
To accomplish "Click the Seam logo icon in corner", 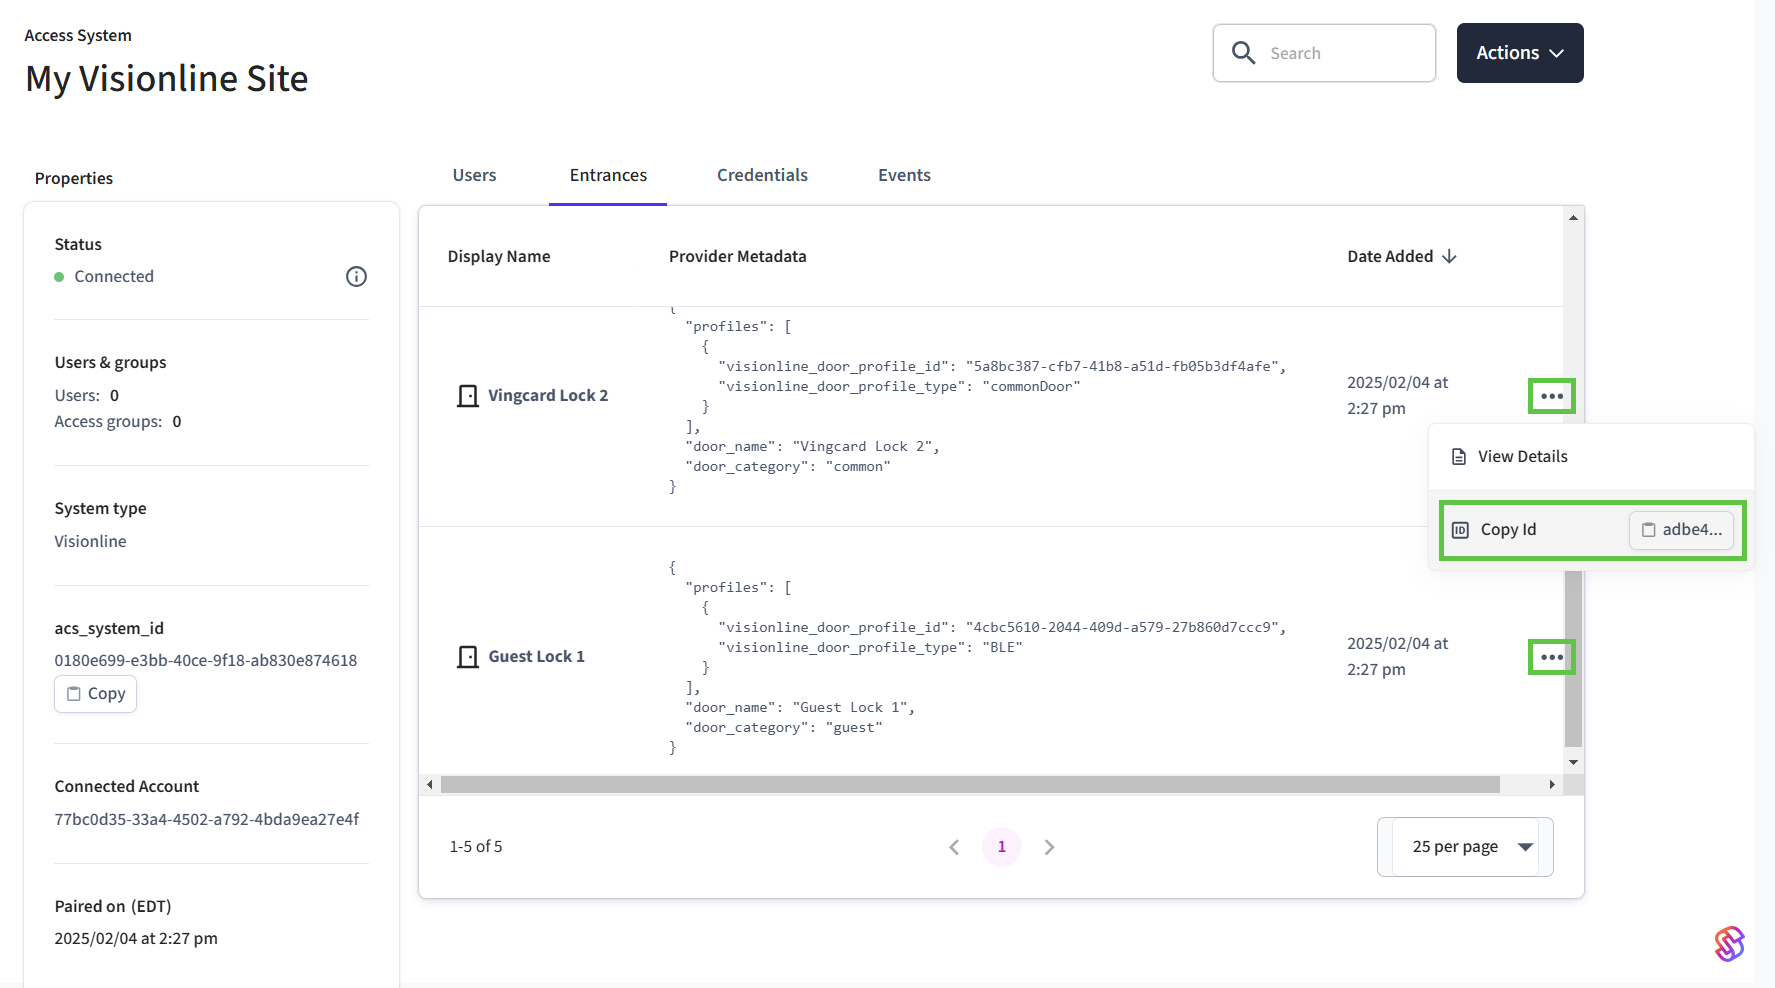I will coord(1729,943).
